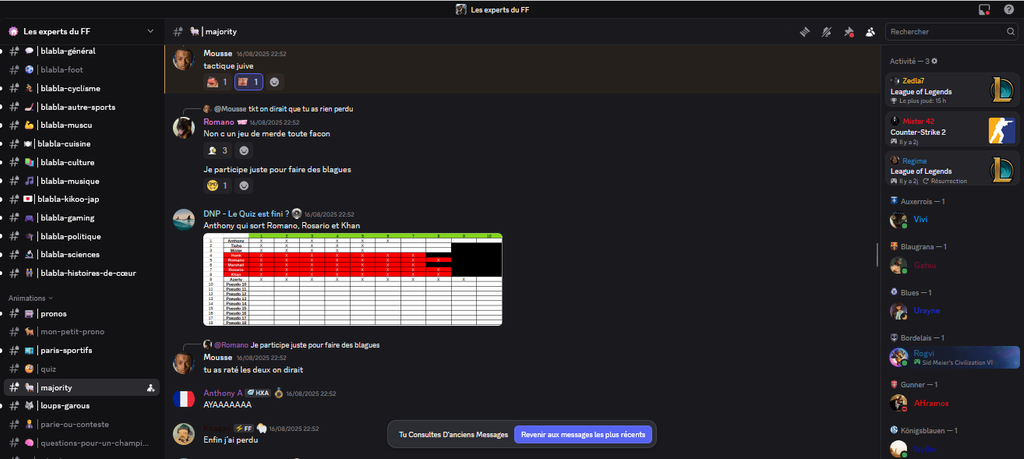Click 'Revenir aux messages les plus récents'
This screenshot has width=1024, height=459.
[582, 435]
